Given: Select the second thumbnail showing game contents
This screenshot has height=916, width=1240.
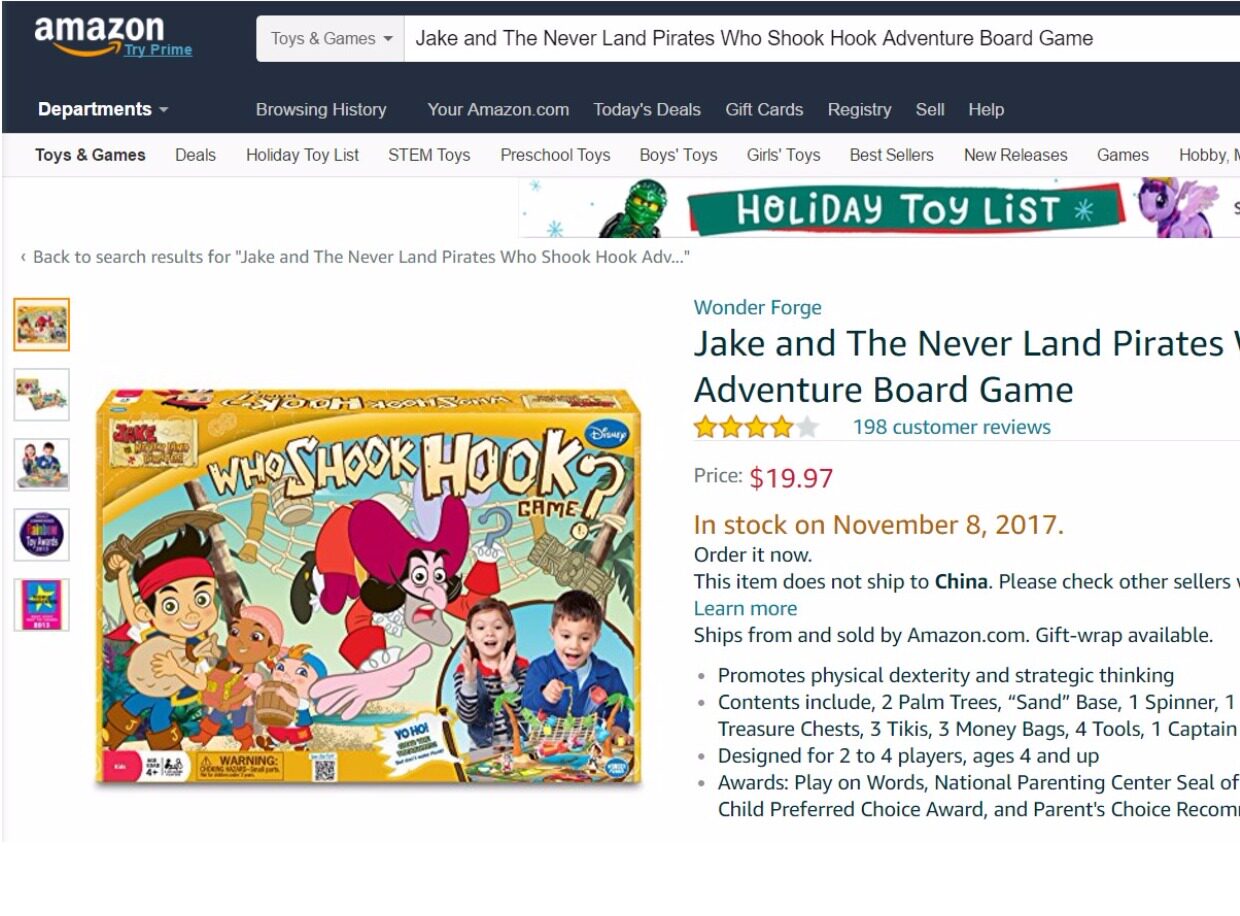Looking at the screenshot, I should pyautogui.click(x=41, y=394).
